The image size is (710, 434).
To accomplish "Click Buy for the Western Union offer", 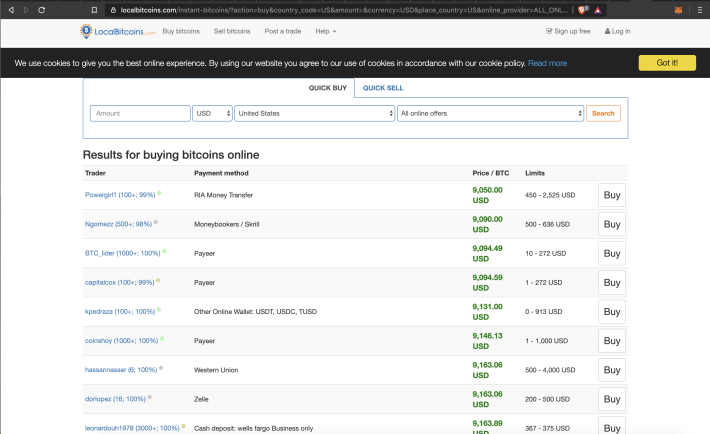I will tap(612, 370).
